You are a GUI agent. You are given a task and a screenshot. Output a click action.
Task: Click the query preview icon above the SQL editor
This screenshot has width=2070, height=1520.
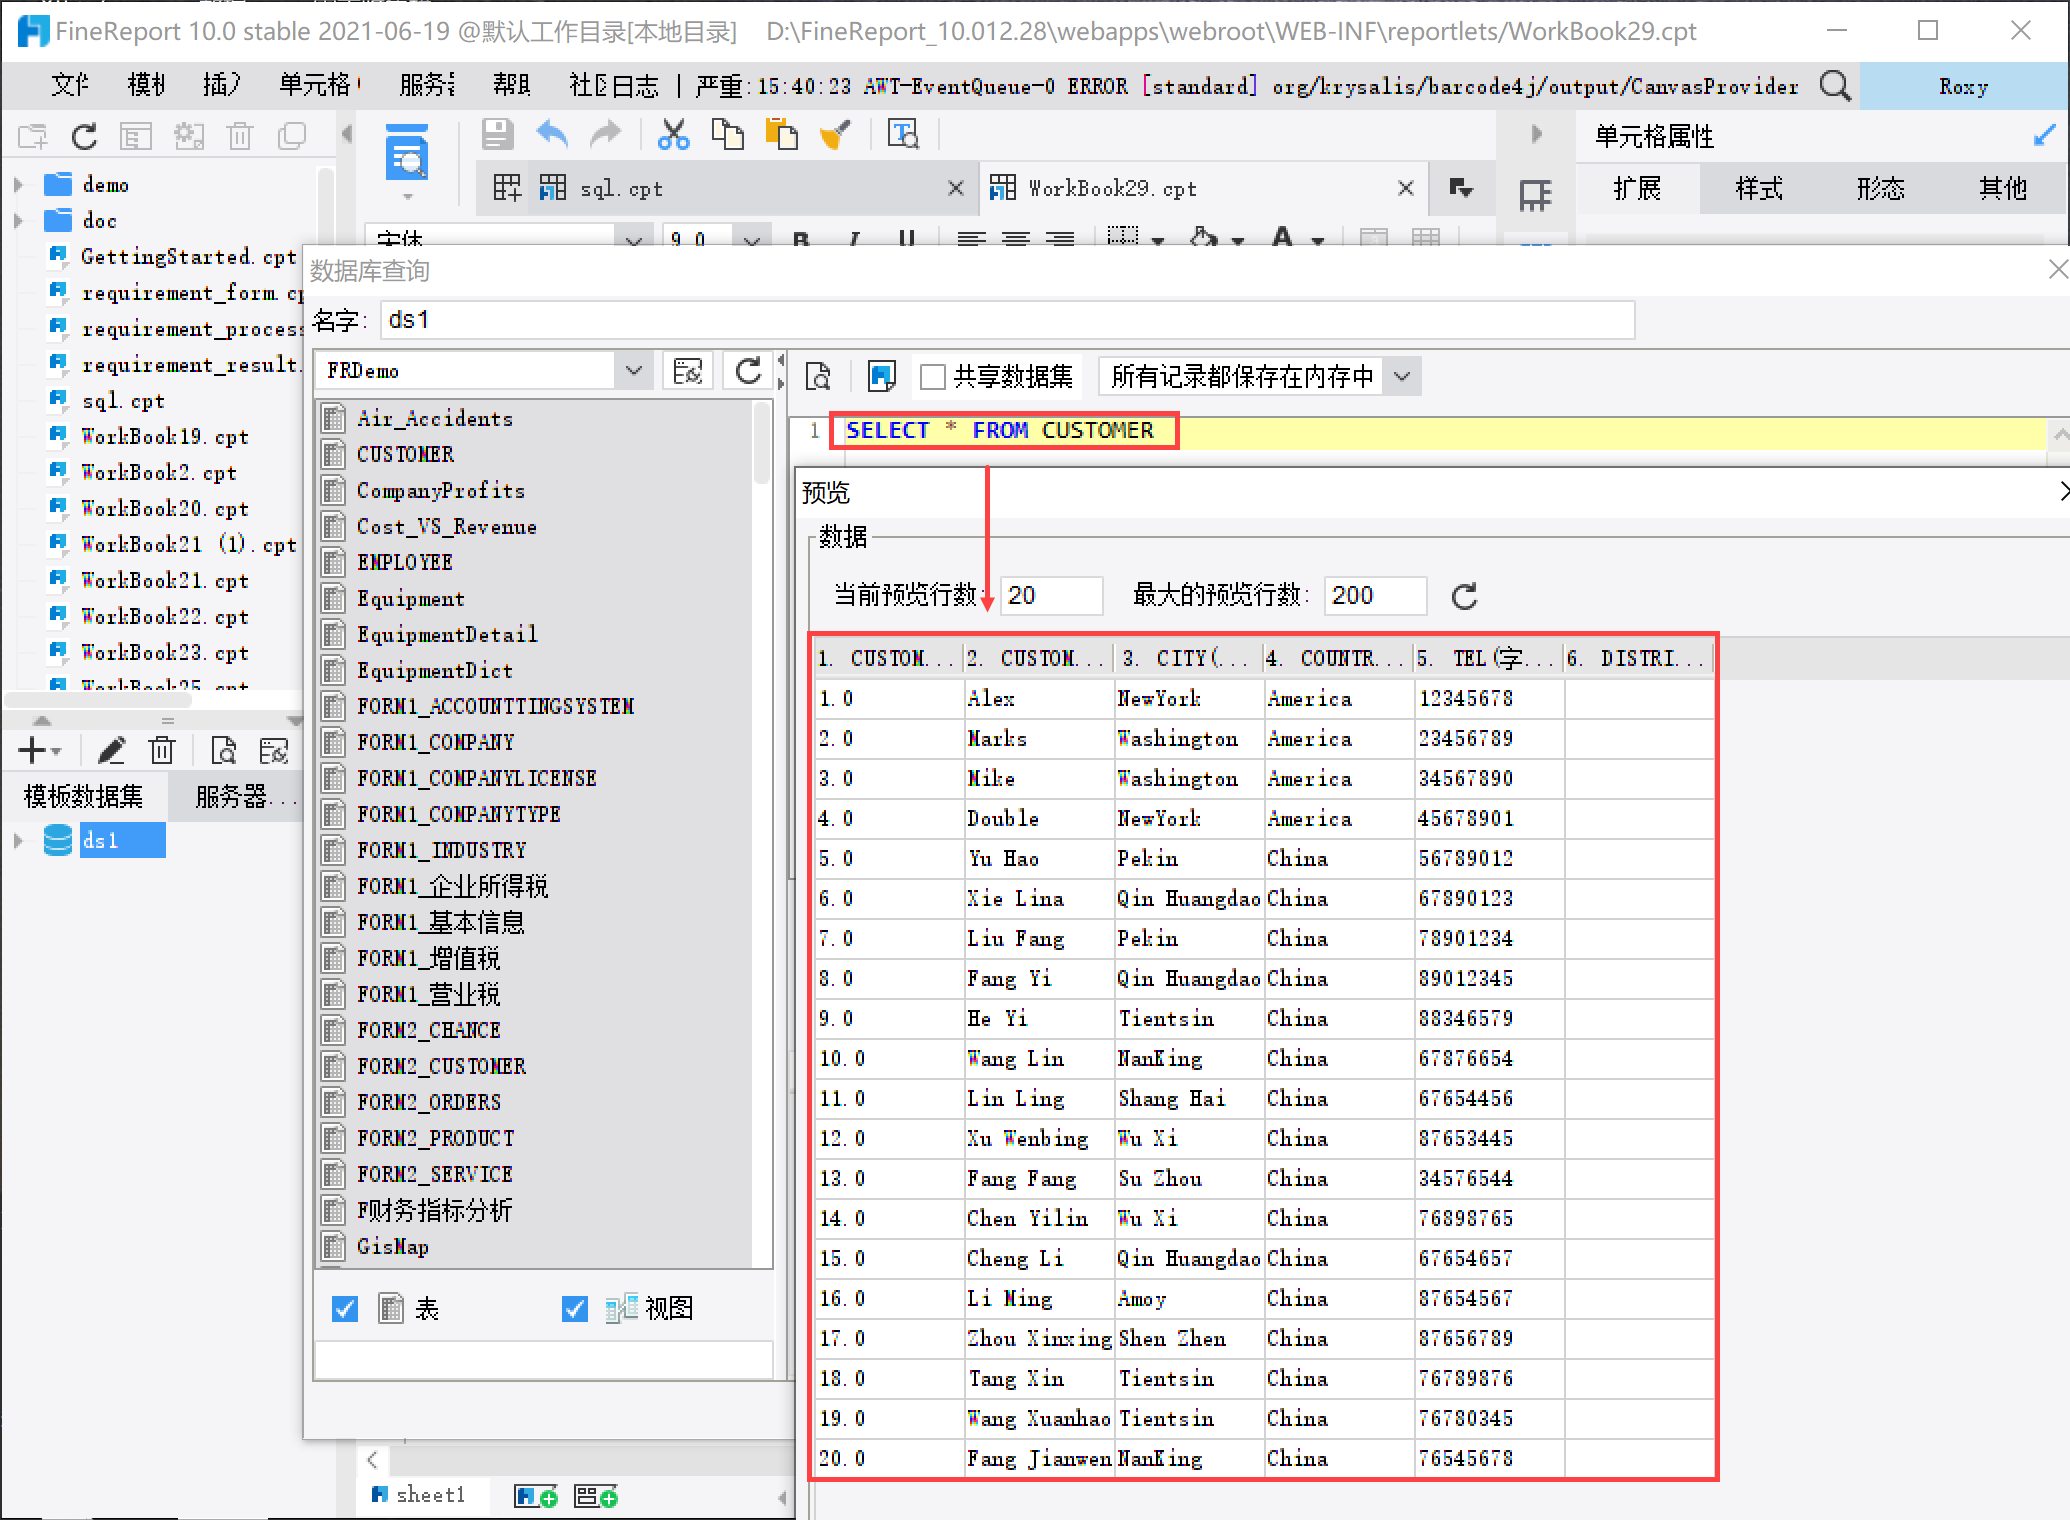tap(818, 377)
